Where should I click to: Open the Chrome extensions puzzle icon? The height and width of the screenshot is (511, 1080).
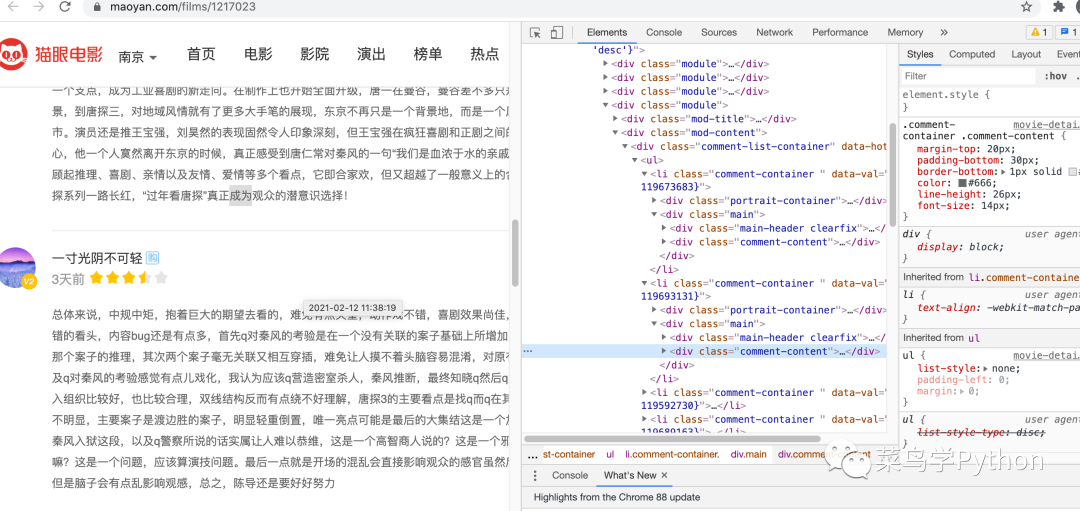click(1059, 7)
